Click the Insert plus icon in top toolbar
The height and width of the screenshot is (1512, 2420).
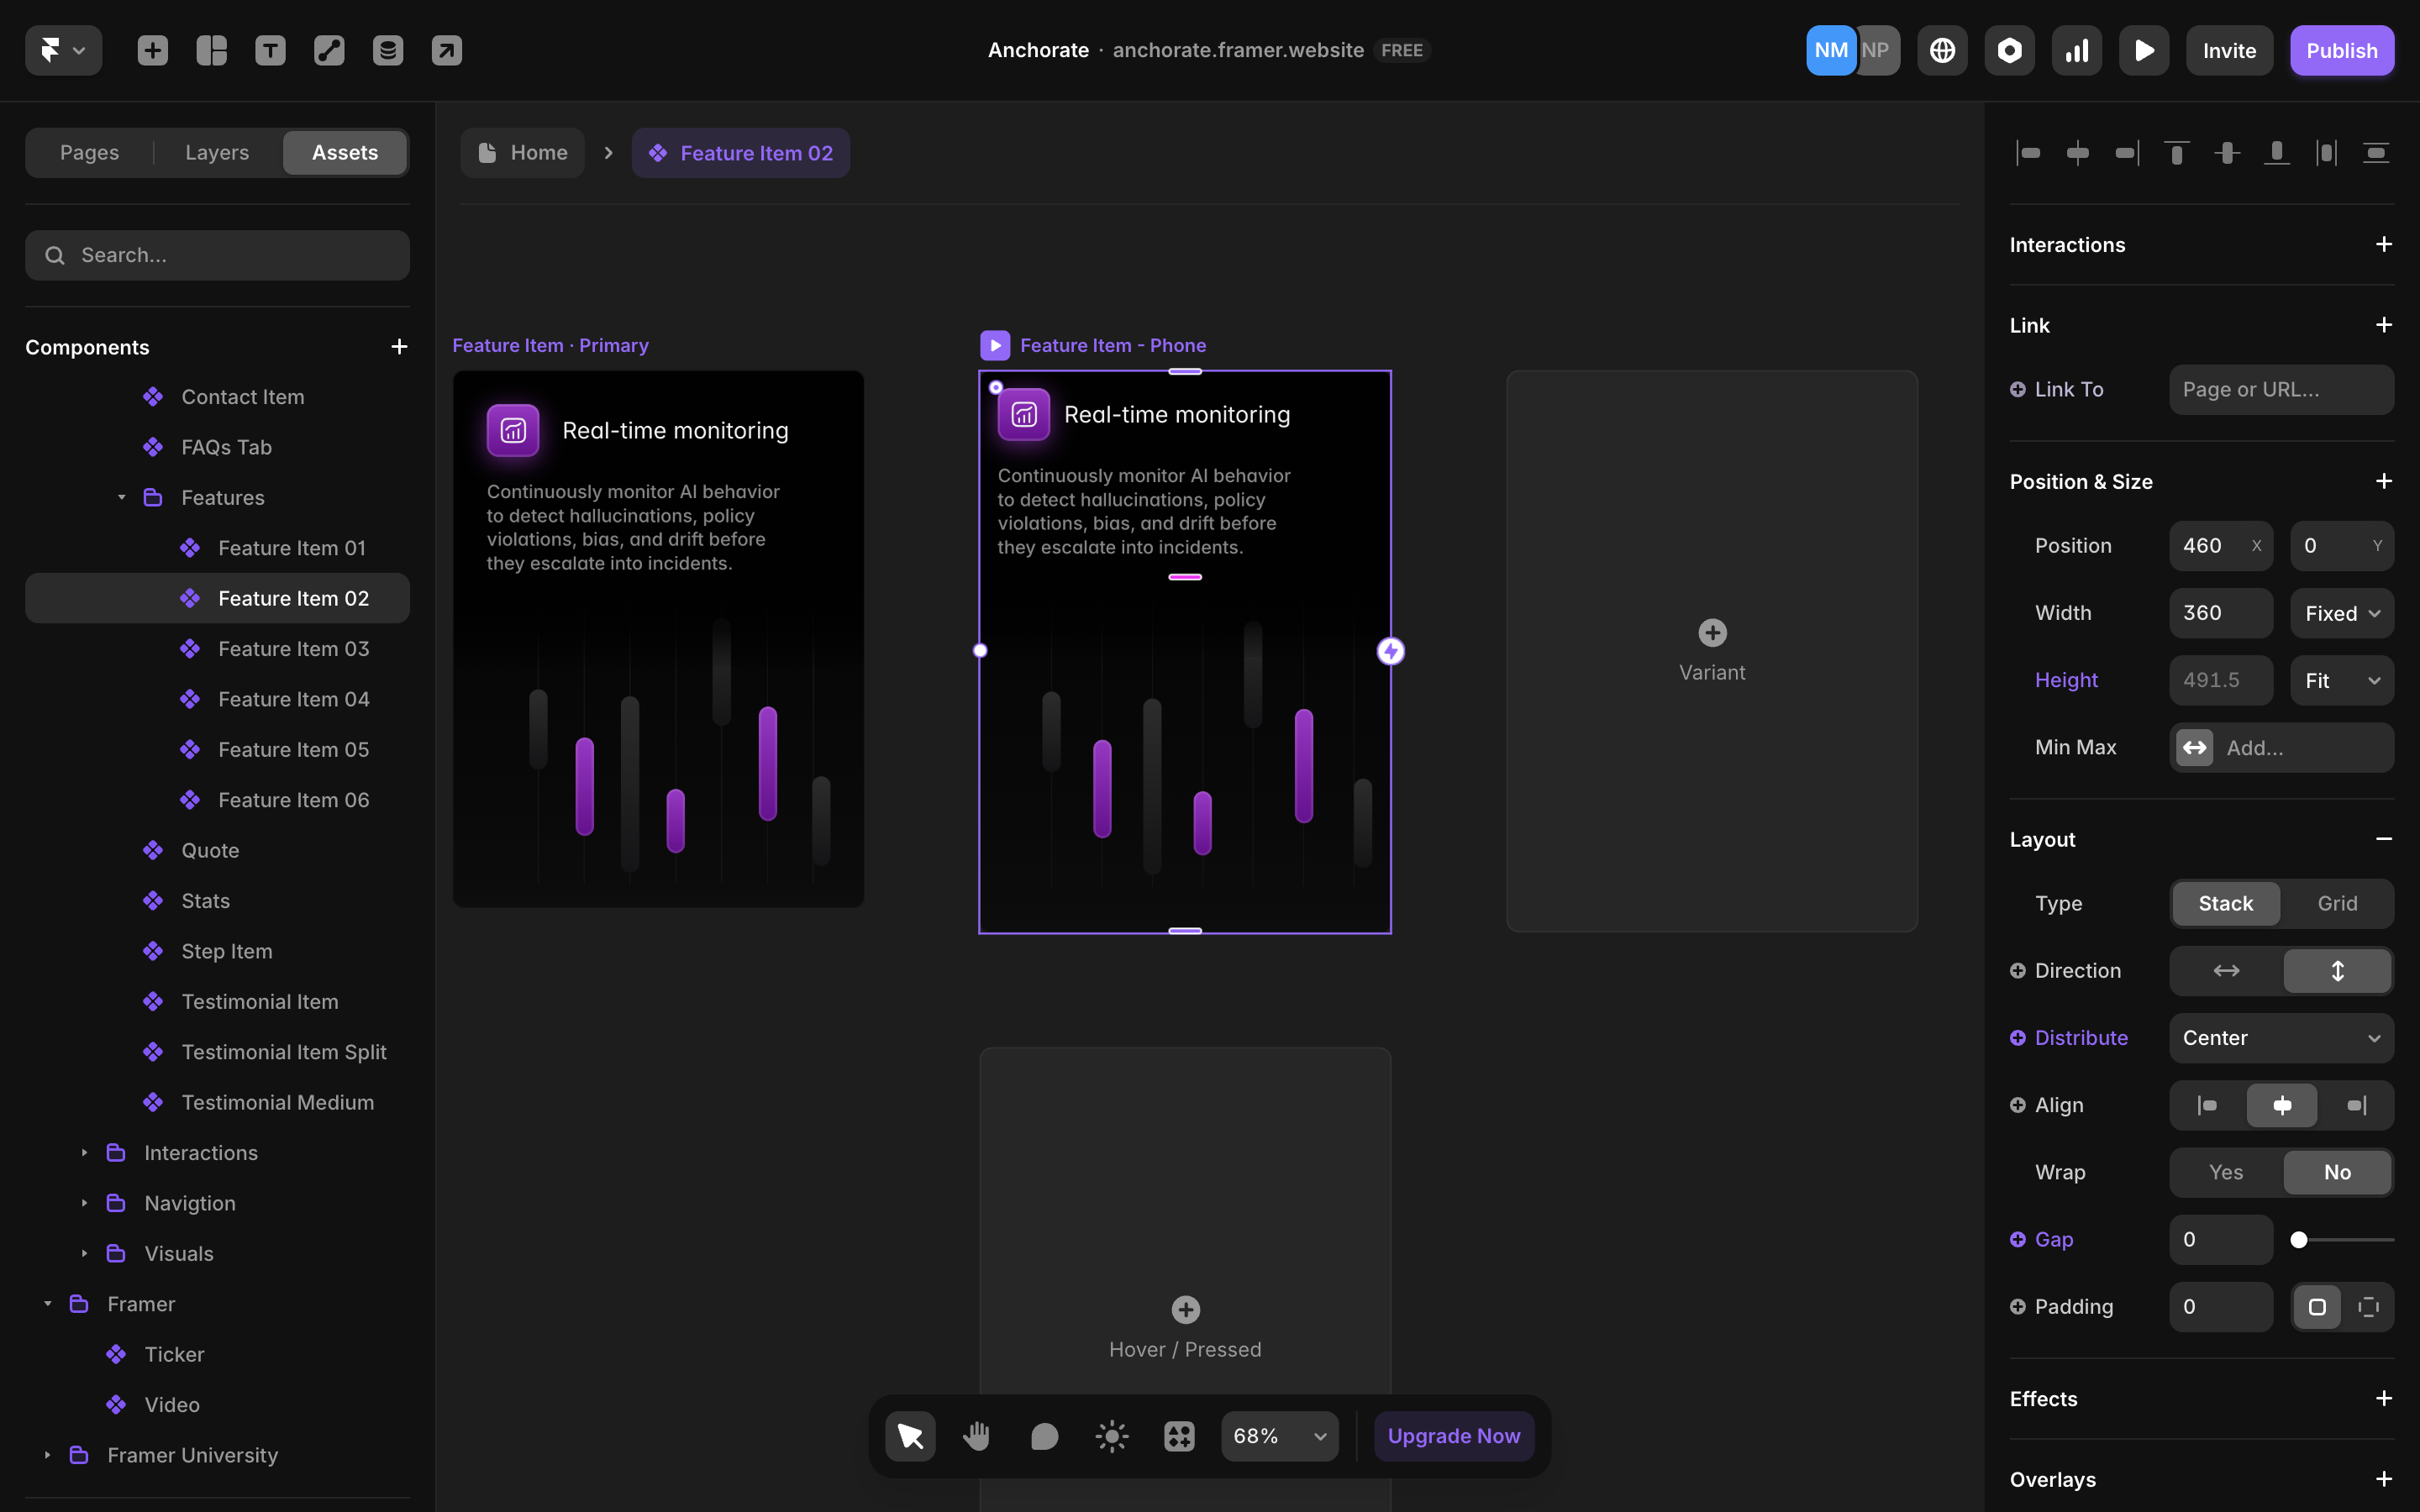152,50
